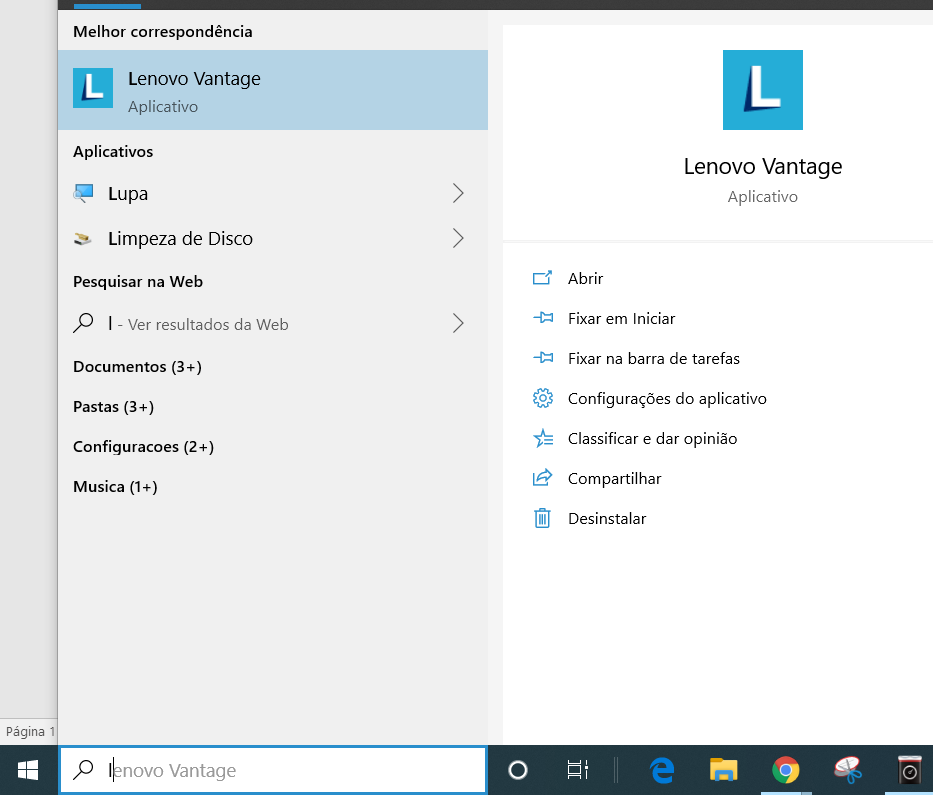Screen dimensions: 933x795
Task: Choose Fixar na barra de tarefas
Action: [653, 358]
